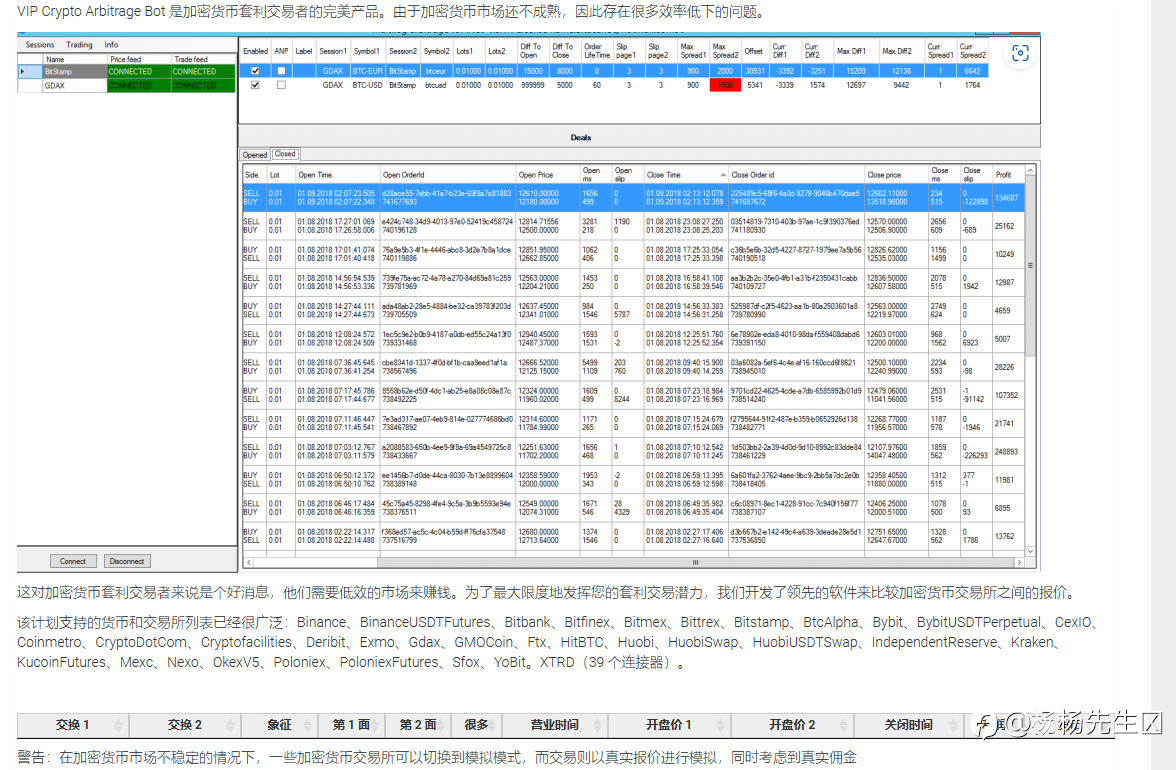Click the Max Diff2 column header

[901, 51]
